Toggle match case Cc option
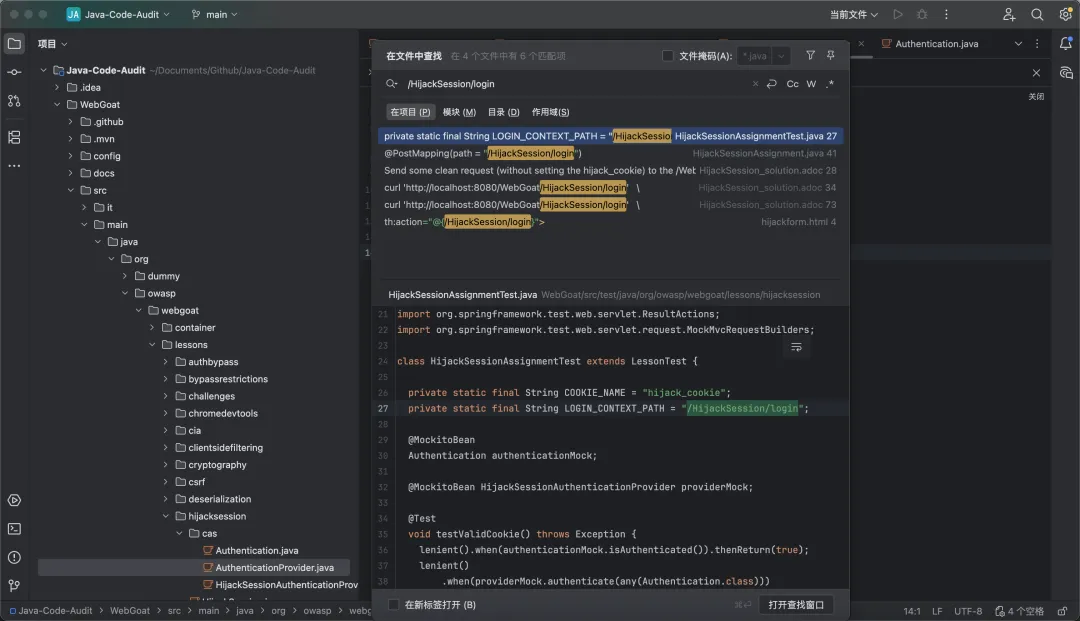Viewport: 1080px width, 621px height. (792, 84)
